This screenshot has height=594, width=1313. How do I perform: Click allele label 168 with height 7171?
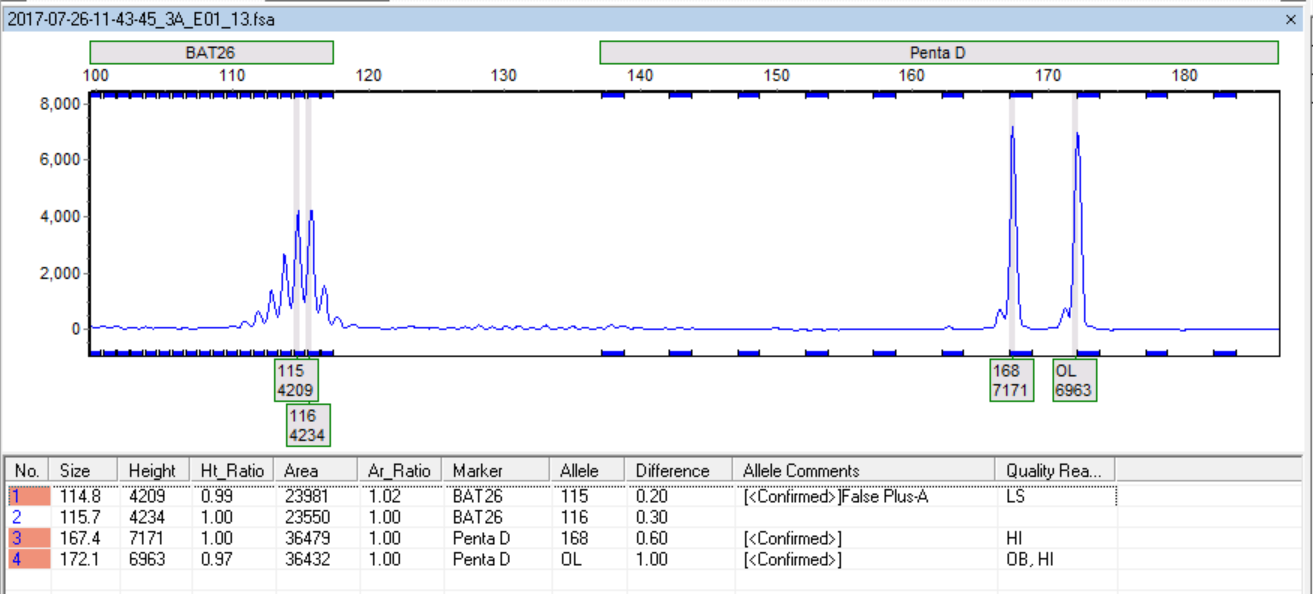pos(1010,380)
